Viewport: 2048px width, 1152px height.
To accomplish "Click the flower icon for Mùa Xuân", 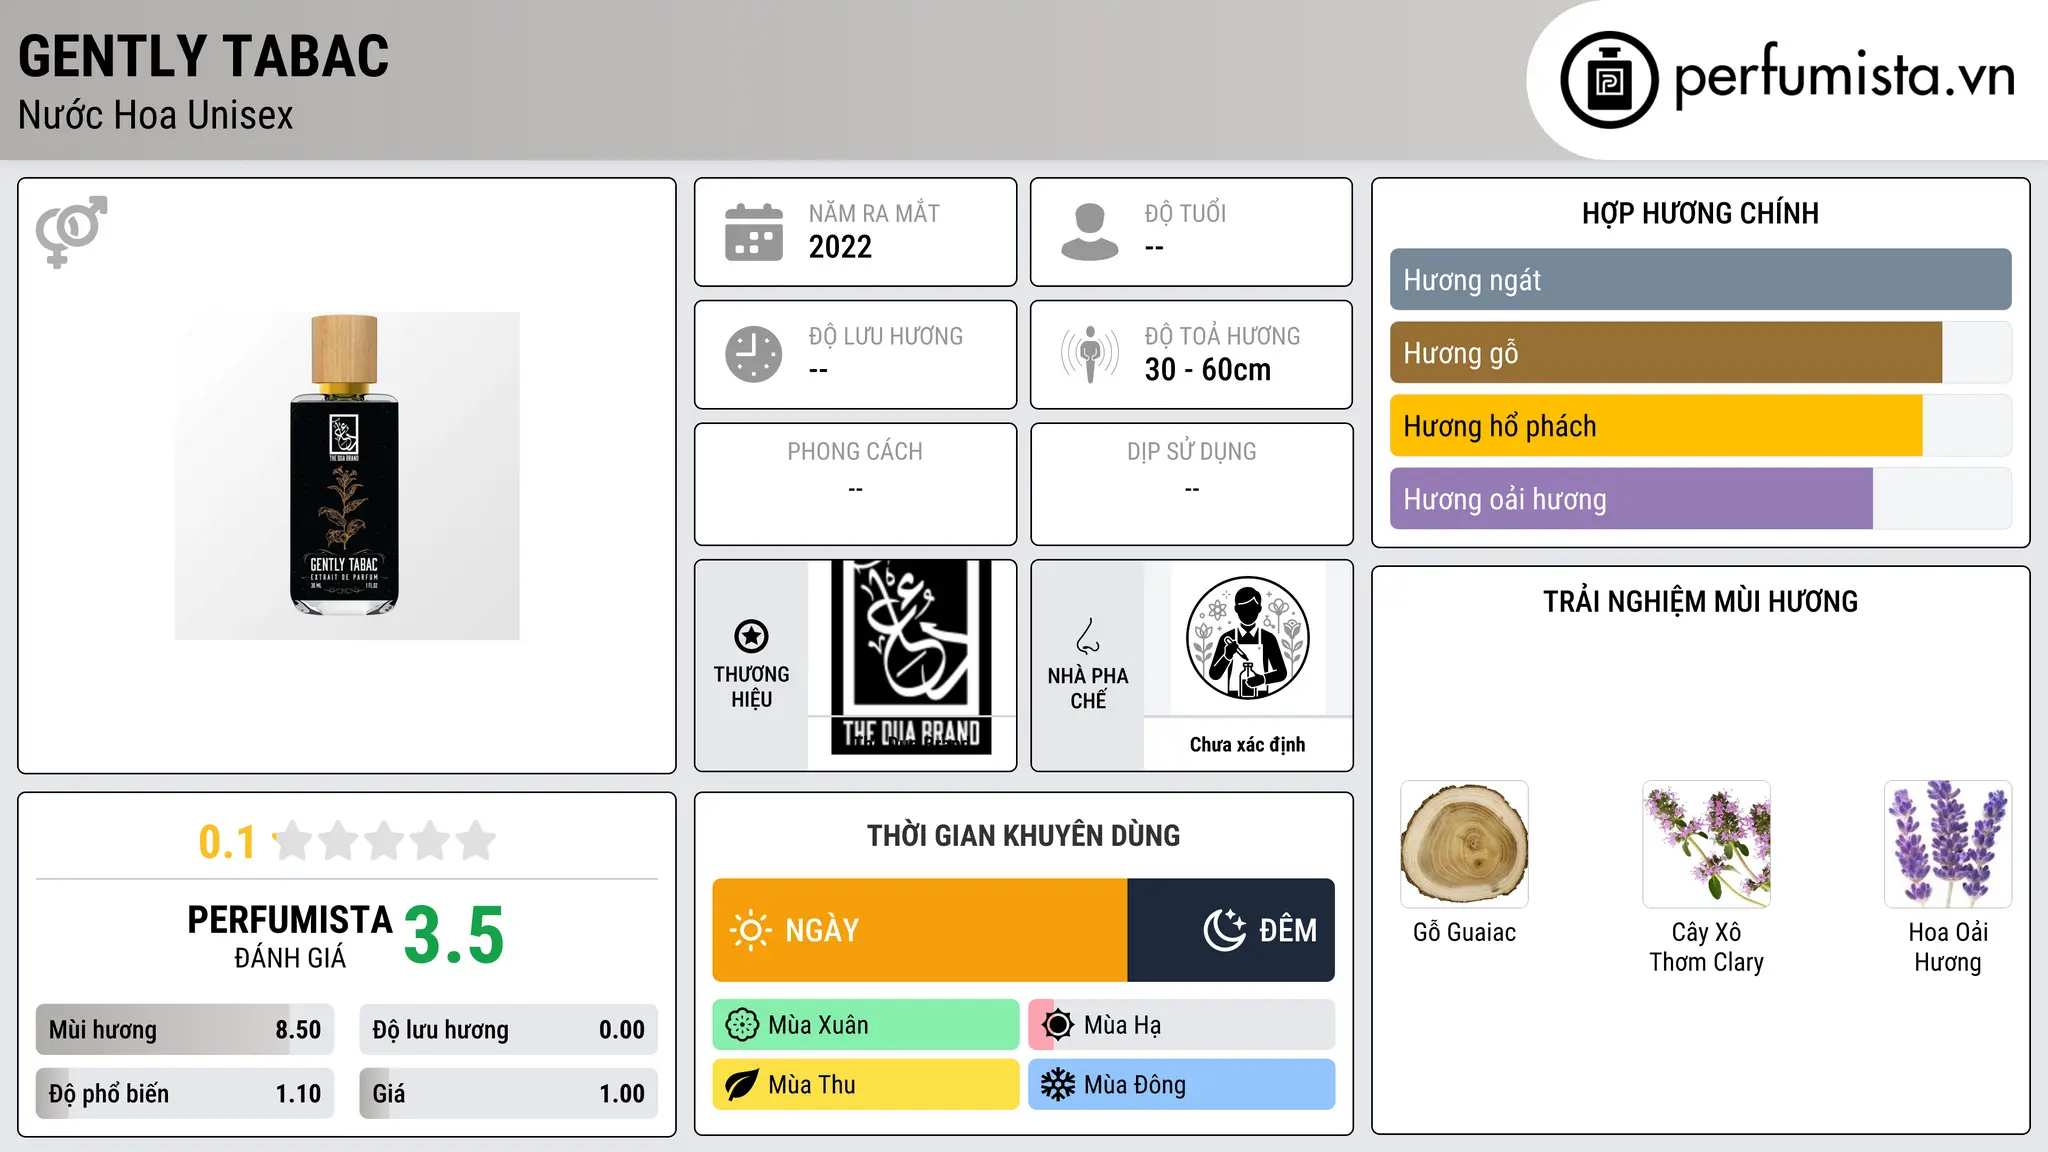I will point(742,1025).
